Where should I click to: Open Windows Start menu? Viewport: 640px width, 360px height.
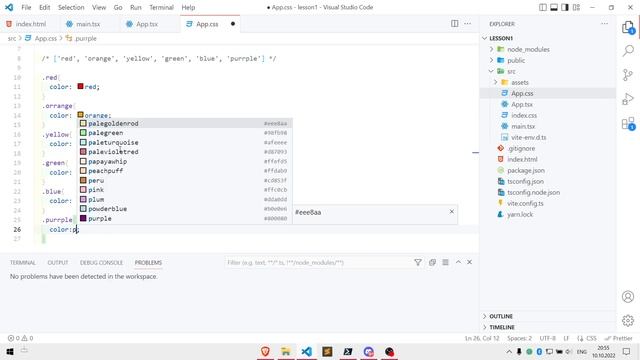pyautogui.click(x=10, y=351)
